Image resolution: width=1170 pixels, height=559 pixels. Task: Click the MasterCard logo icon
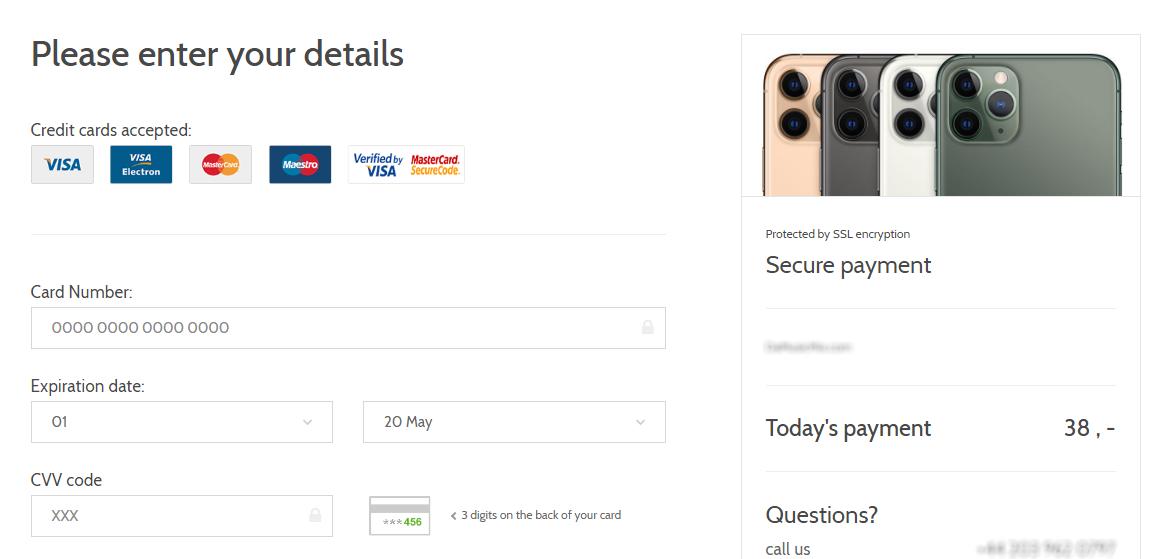click(x=220, y=165)
